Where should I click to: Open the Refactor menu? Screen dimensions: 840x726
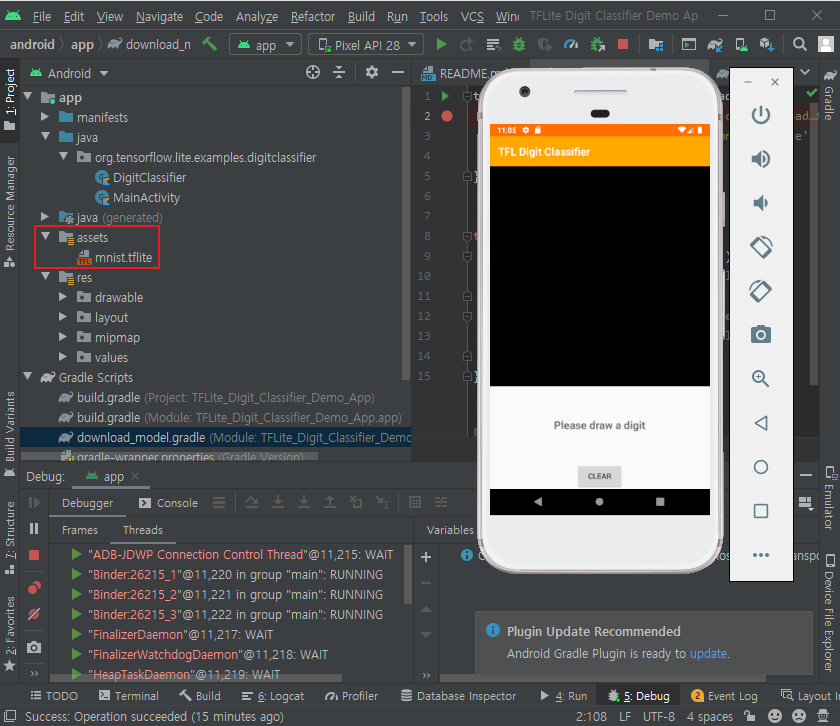(x=313, y=17)
